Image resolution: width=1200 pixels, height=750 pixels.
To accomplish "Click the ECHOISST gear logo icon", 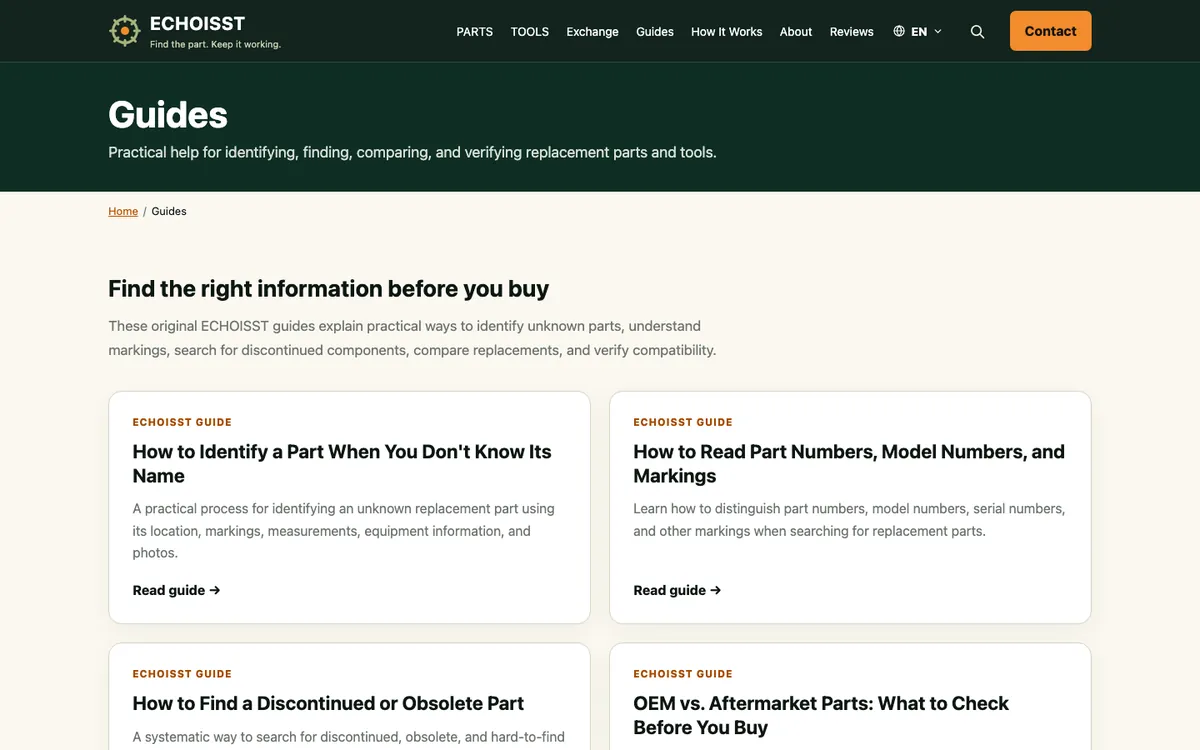I will click(124, 31).
